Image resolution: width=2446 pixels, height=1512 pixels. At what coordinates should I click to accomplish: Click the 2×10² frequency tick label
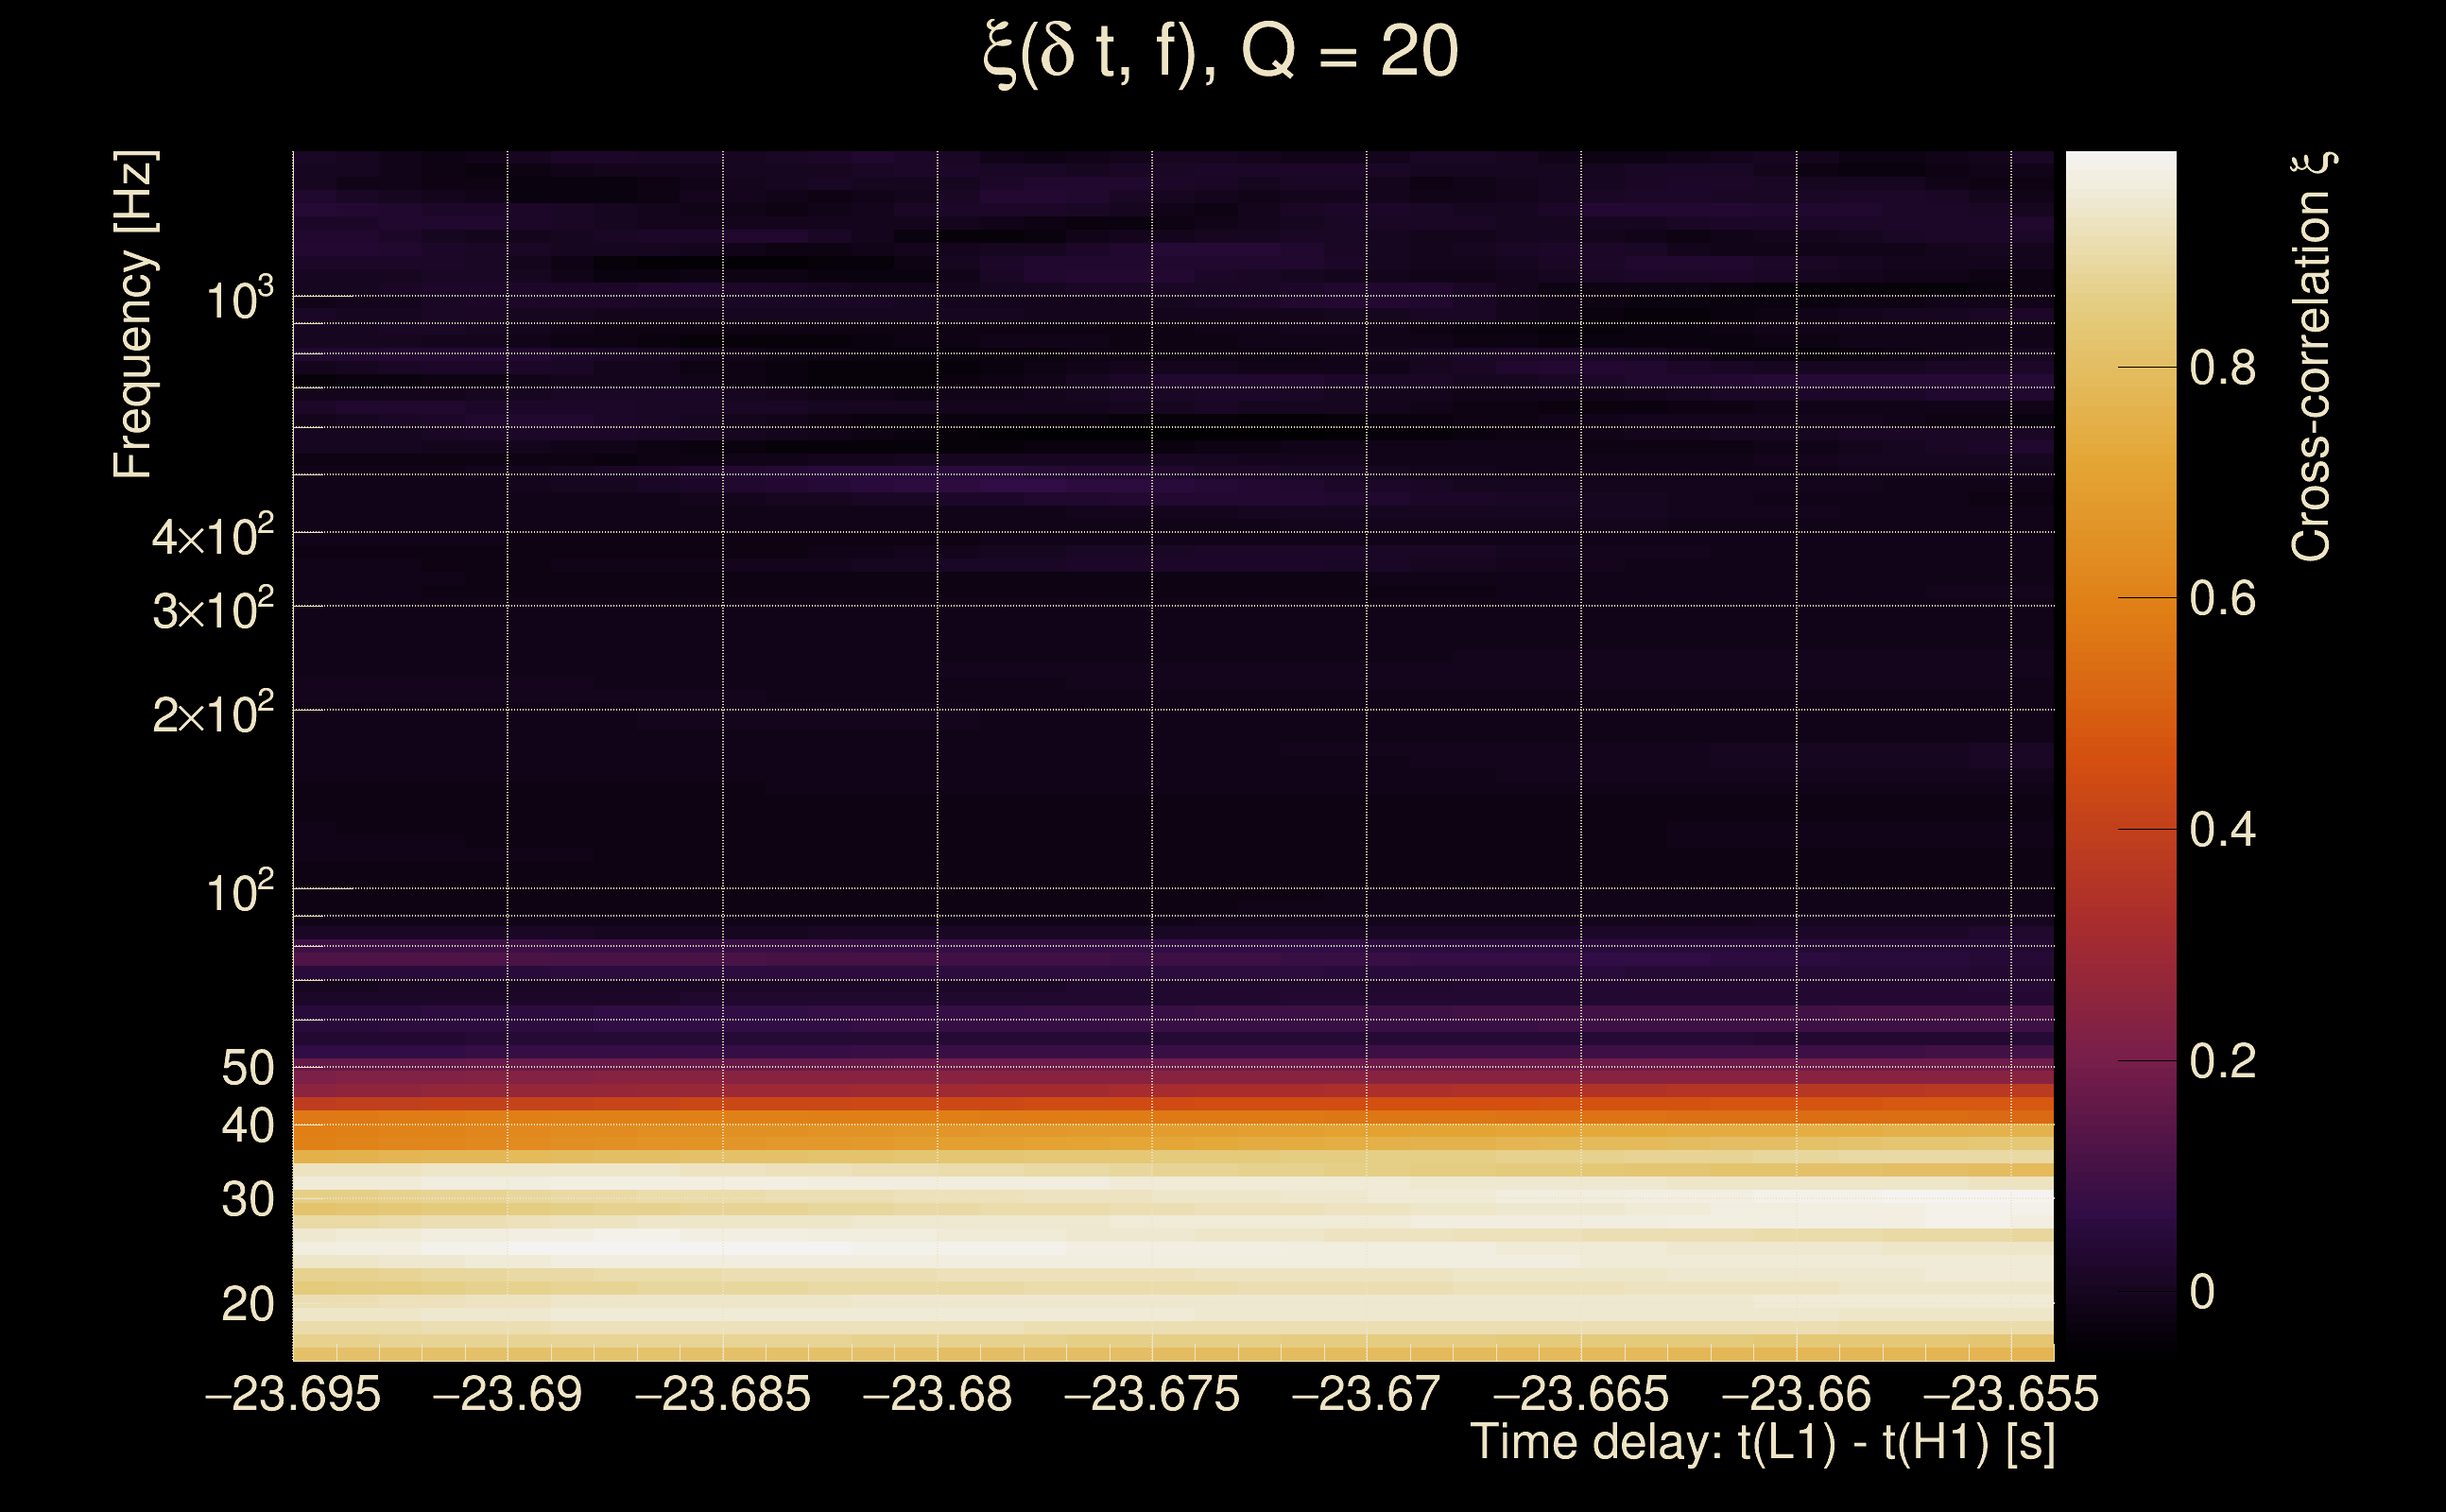[213, 714]
